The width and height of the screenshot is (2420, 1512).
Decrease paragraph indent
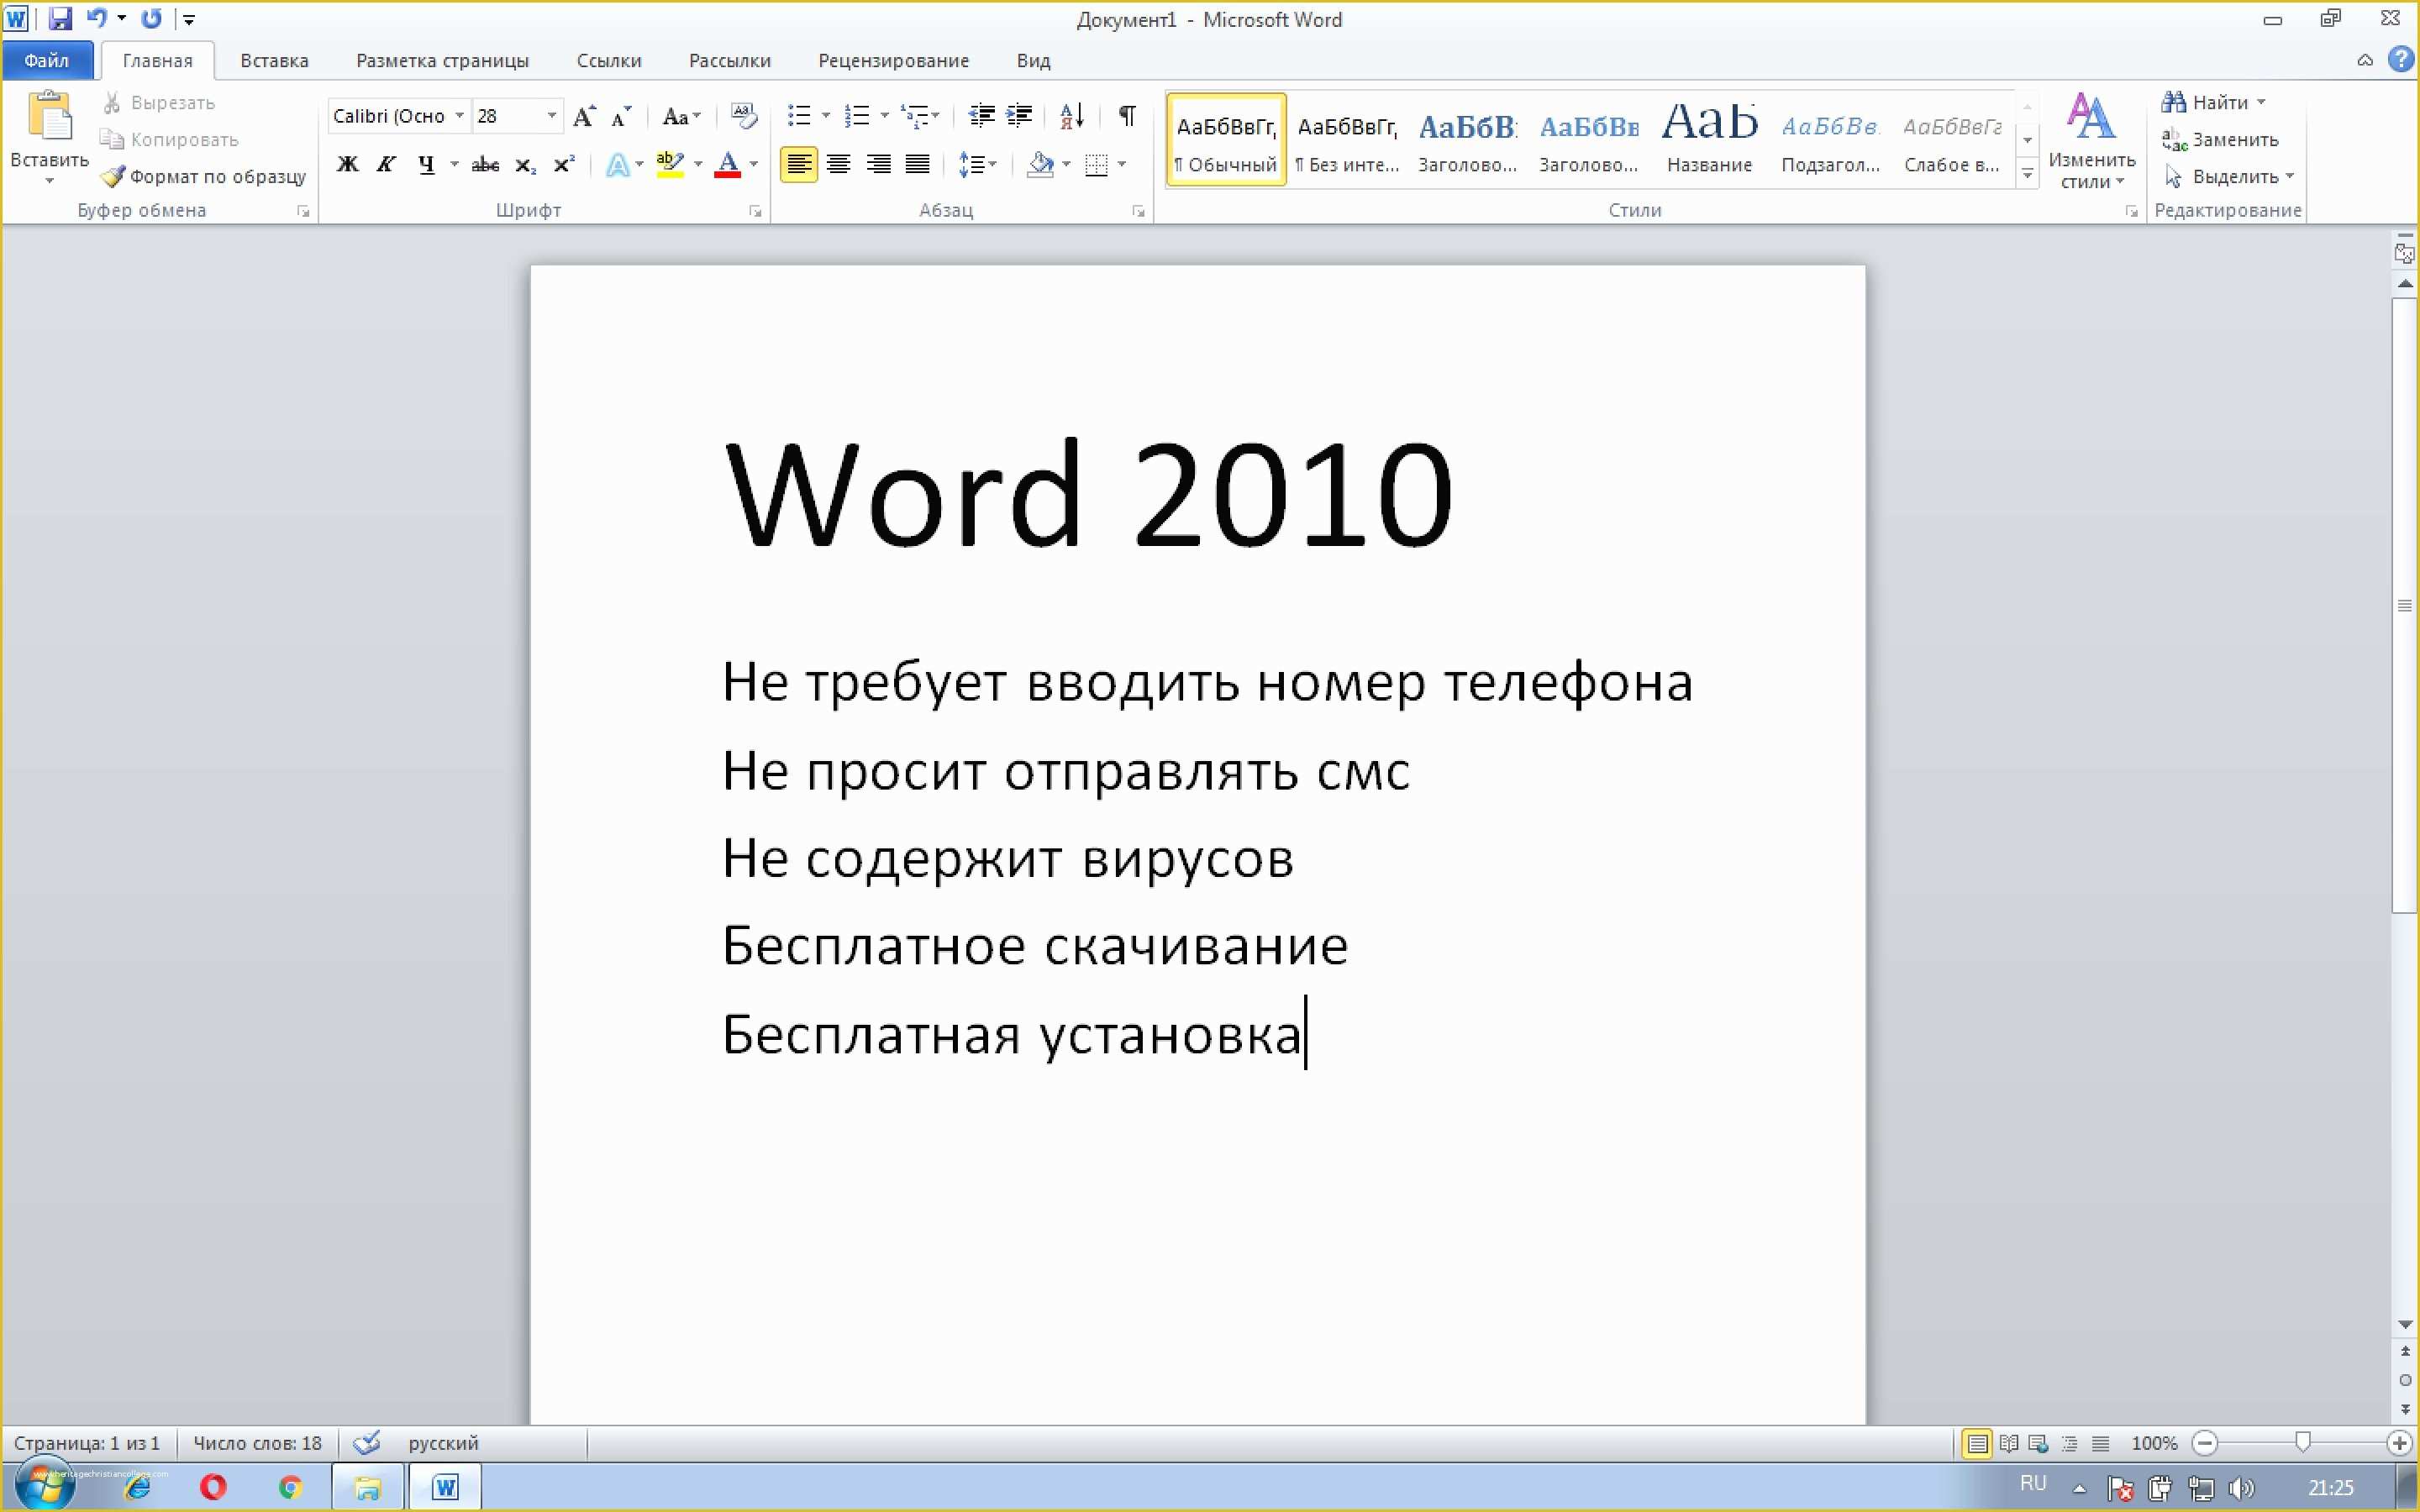tap(981, 116)
